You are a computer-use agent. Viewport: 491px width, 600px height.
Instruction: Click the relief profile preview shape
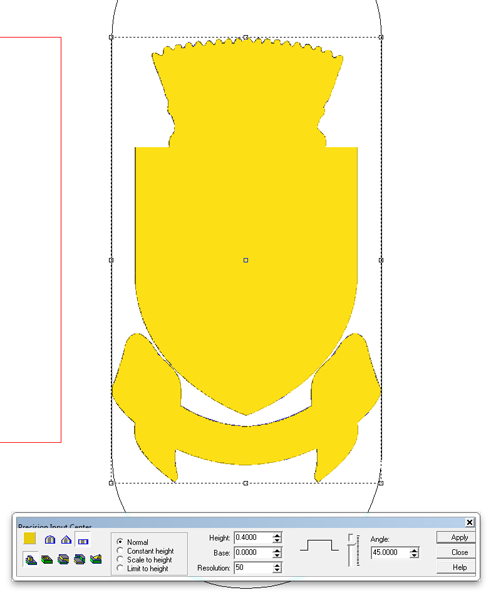tap(319, 545)
